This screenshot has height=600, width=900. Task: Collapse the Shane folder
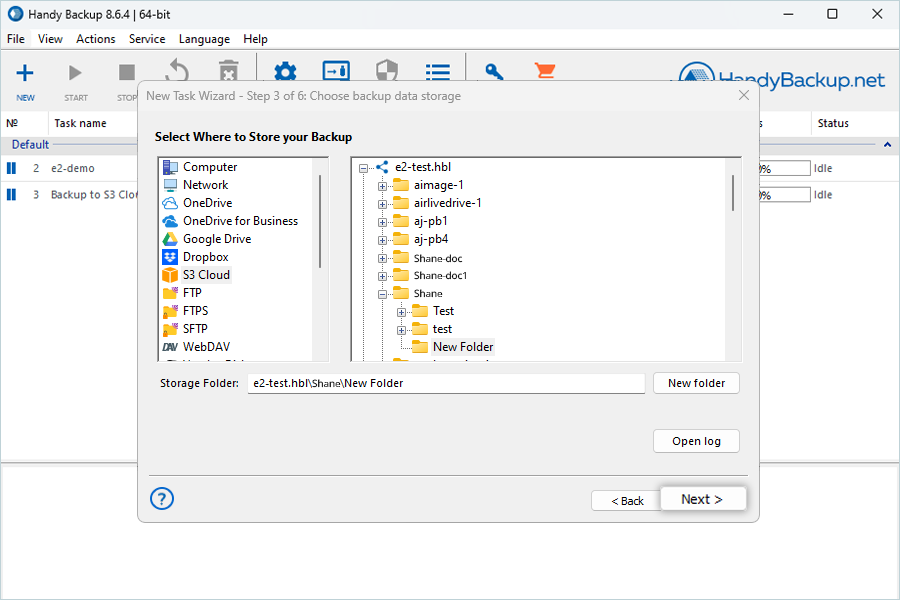(382, 294)
